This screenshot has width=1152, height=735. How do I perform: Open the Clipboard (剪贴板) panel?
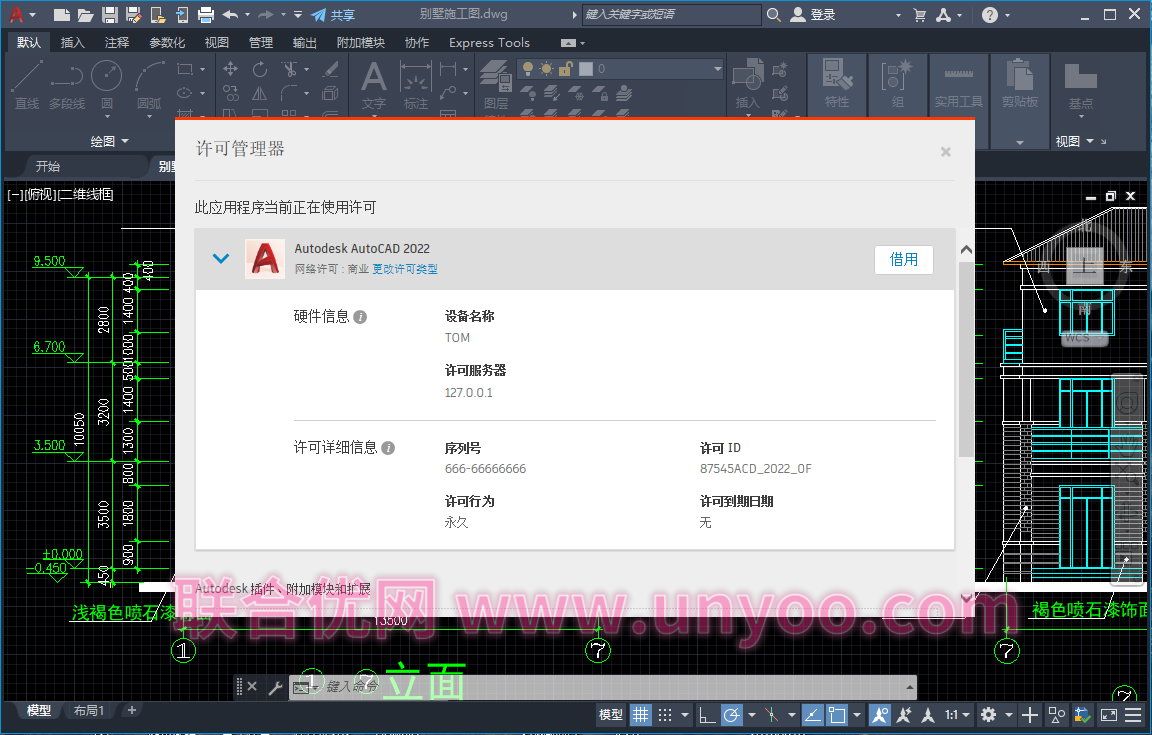click(1020, 85)
